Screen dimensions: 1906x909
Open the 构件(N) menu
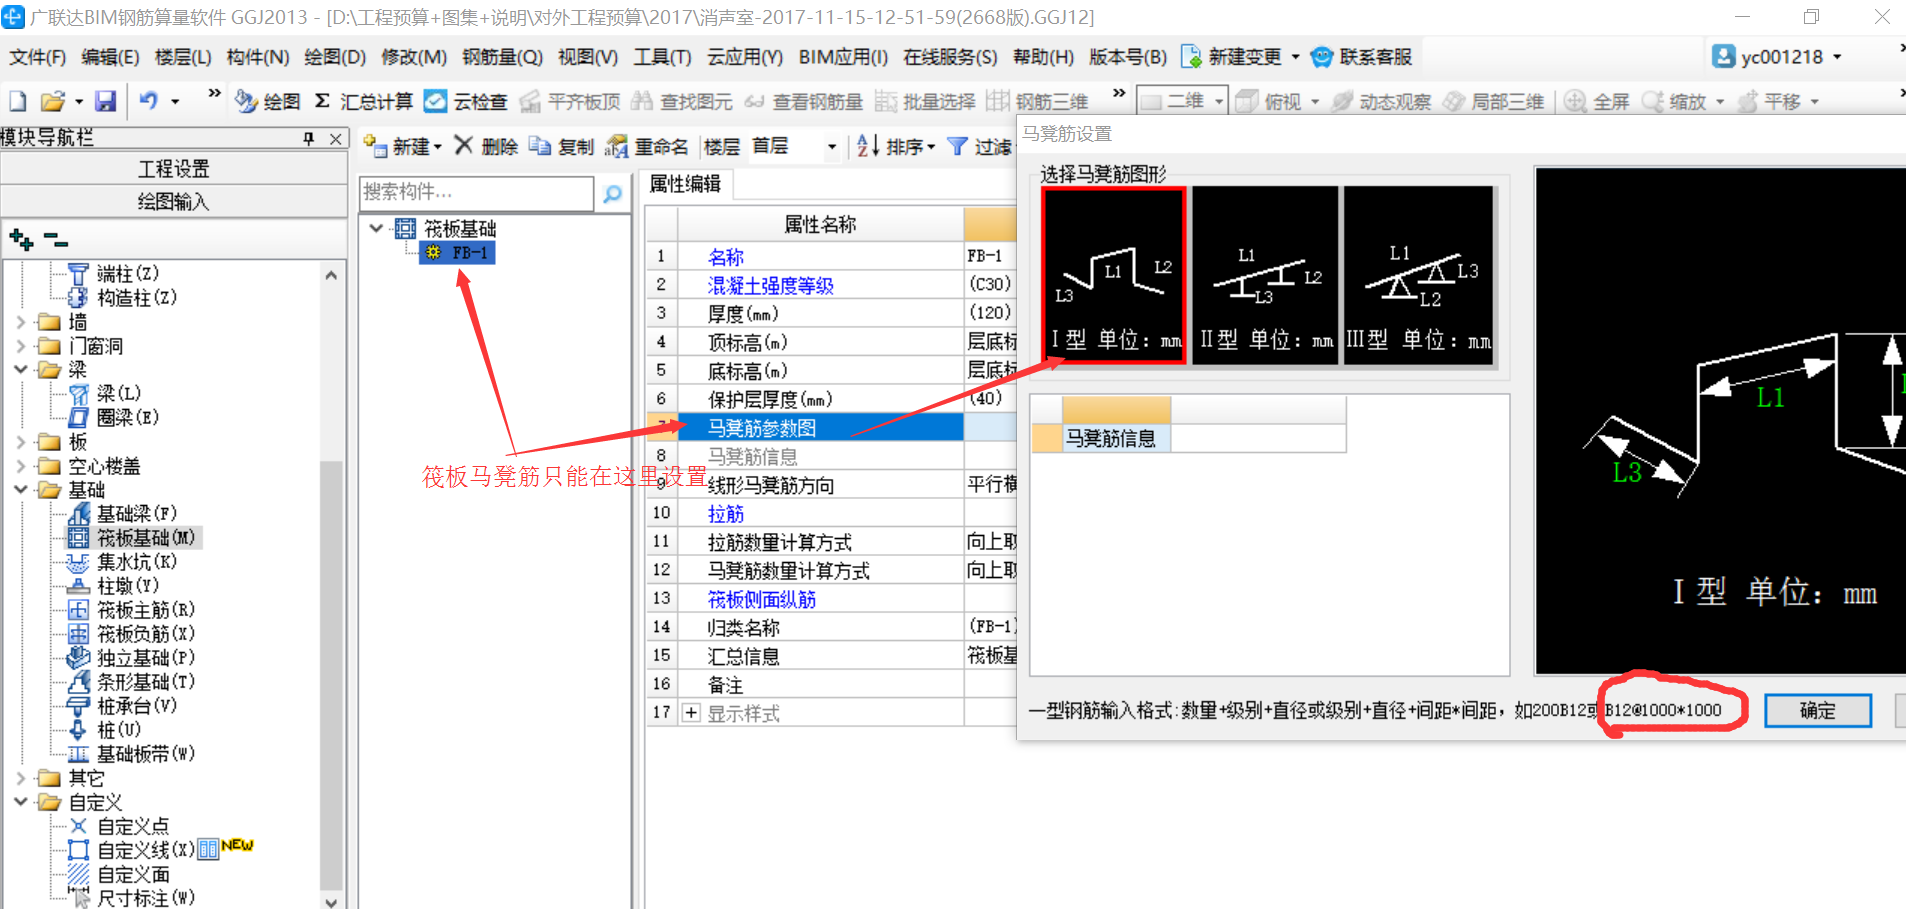click(257, 57)
